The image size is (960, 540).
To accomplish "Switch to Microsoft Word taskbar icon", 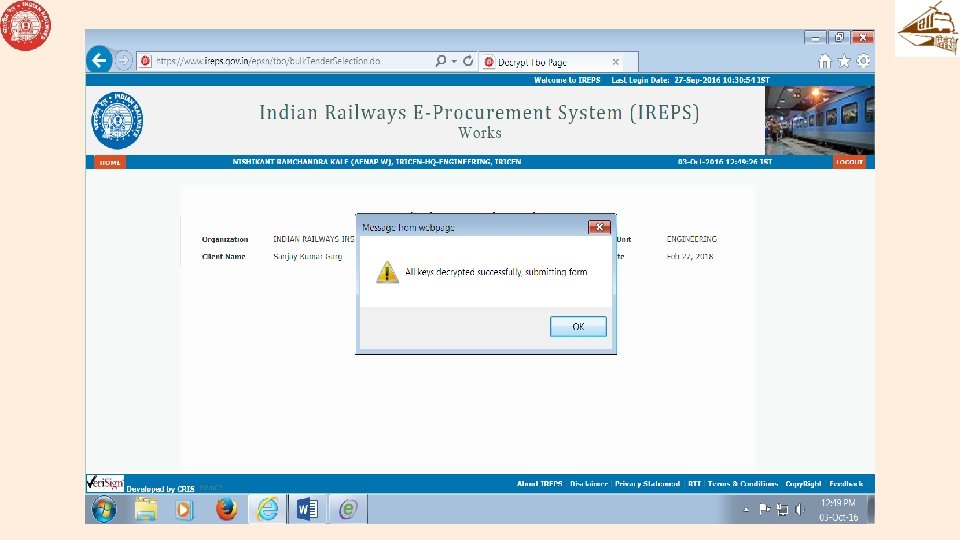I will click(x=307, y=509).
